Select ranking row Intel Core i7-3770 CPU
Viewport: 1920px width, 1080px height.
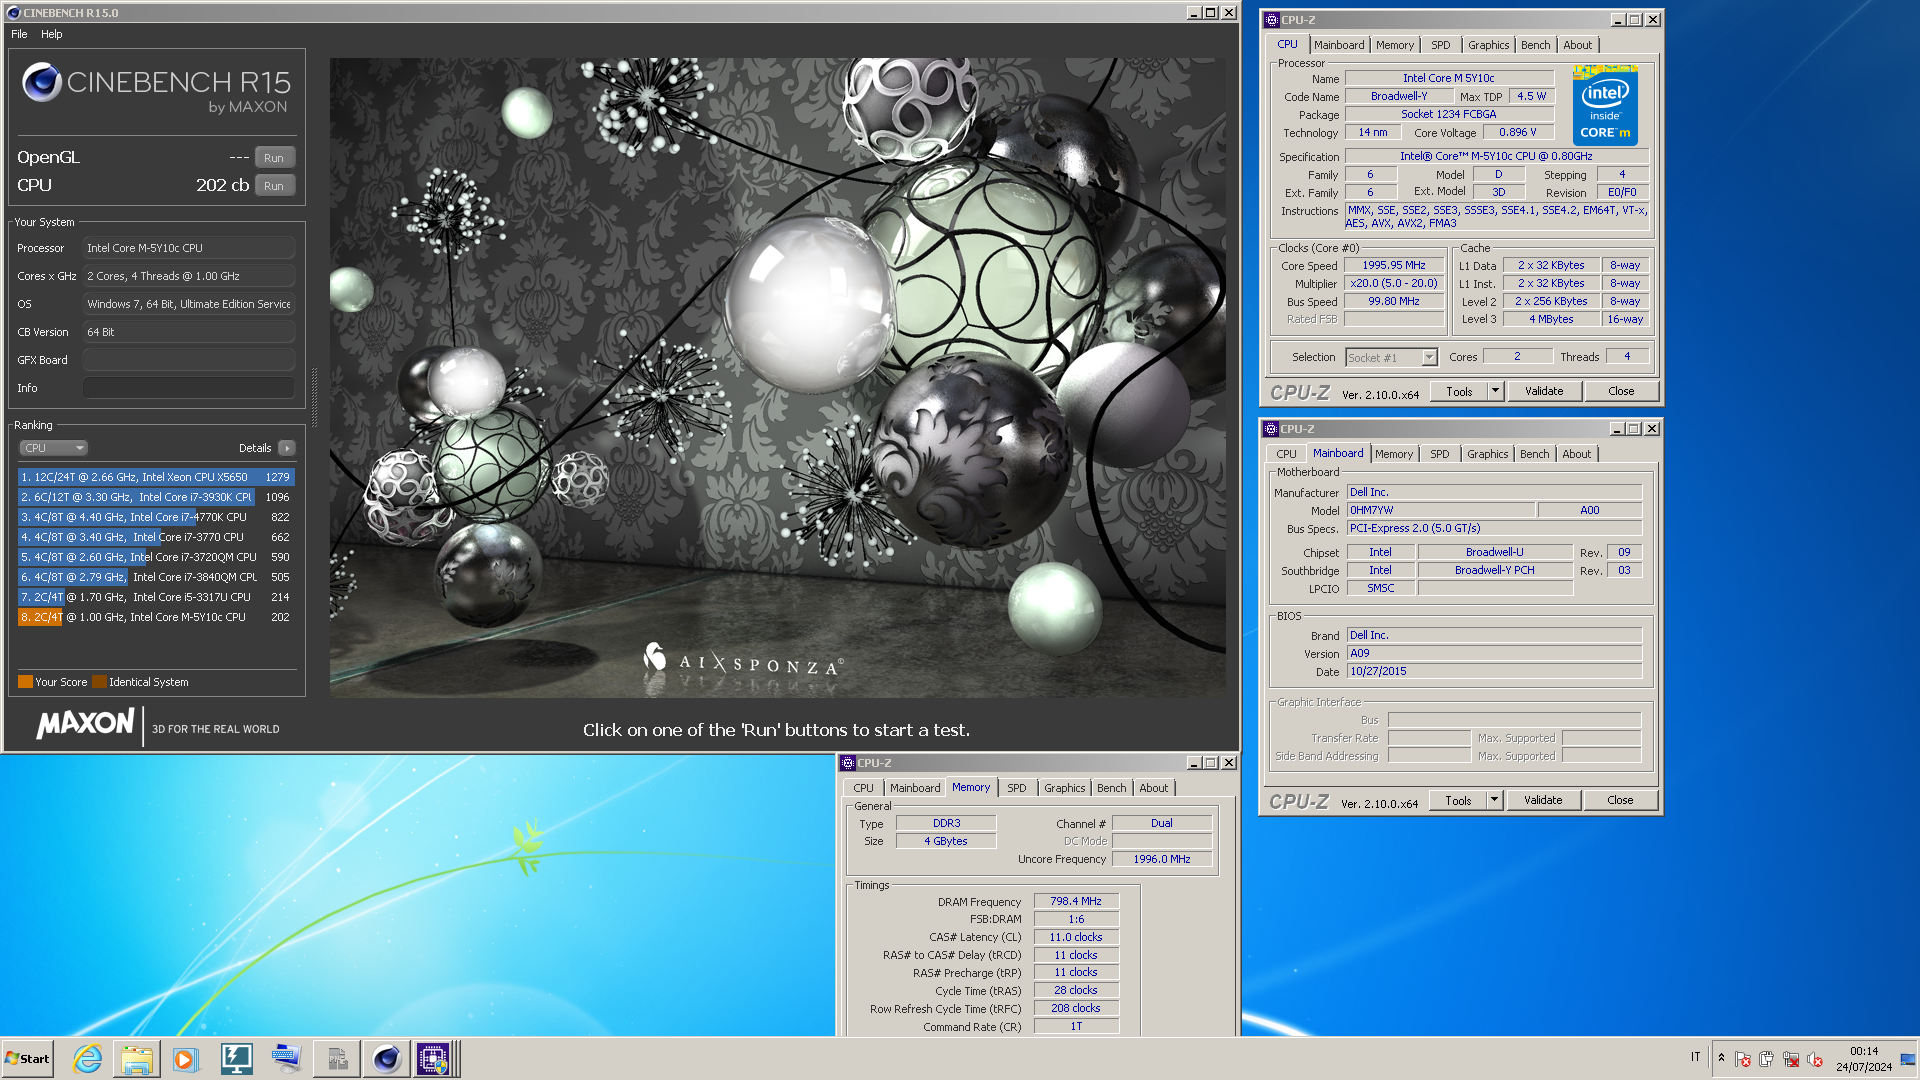(156, 537)
